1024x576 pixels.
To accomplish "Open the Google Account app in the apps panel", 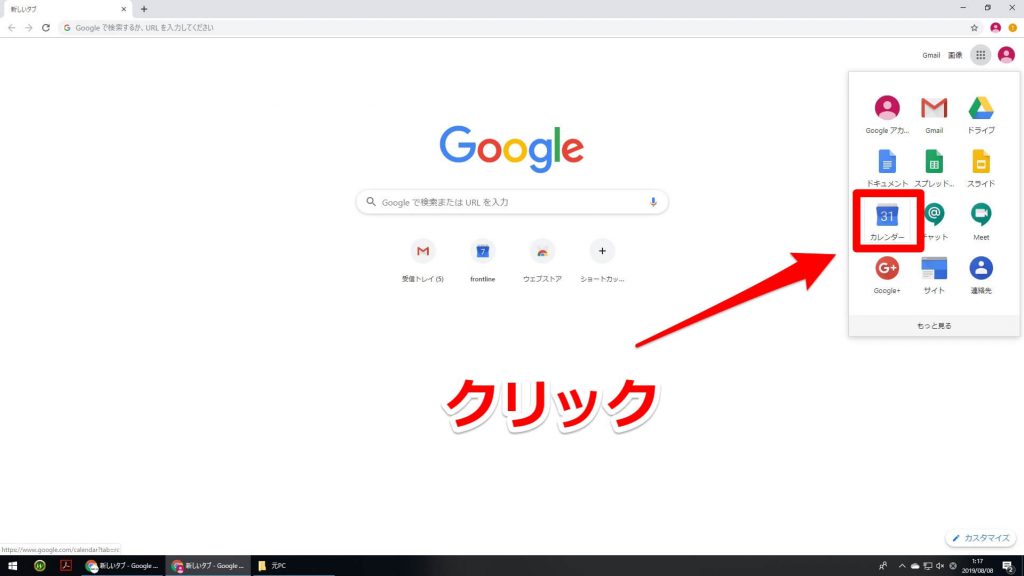I will click(x=887, y=114).
